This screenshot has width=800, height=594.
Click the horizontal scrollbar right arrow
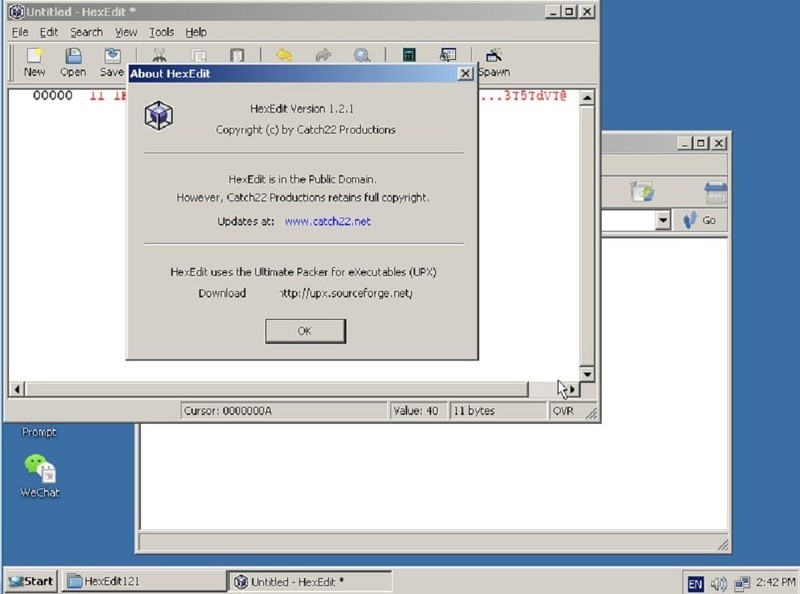tap(572, 389)
